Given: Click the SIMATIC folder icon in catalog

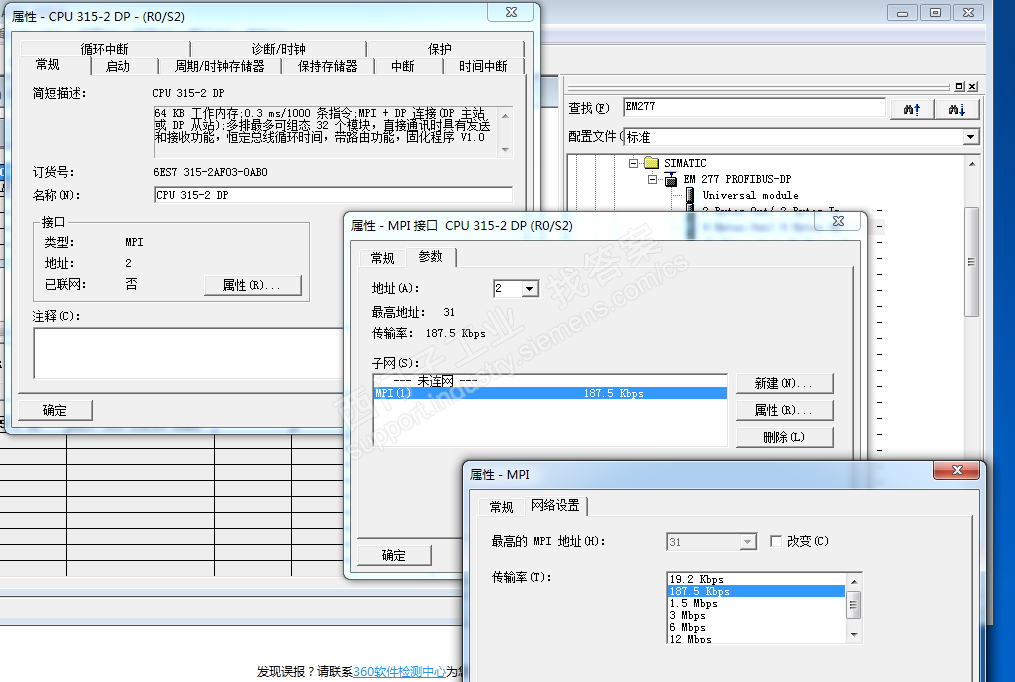Looking at the screenshot, I should (x=652, y=163).
